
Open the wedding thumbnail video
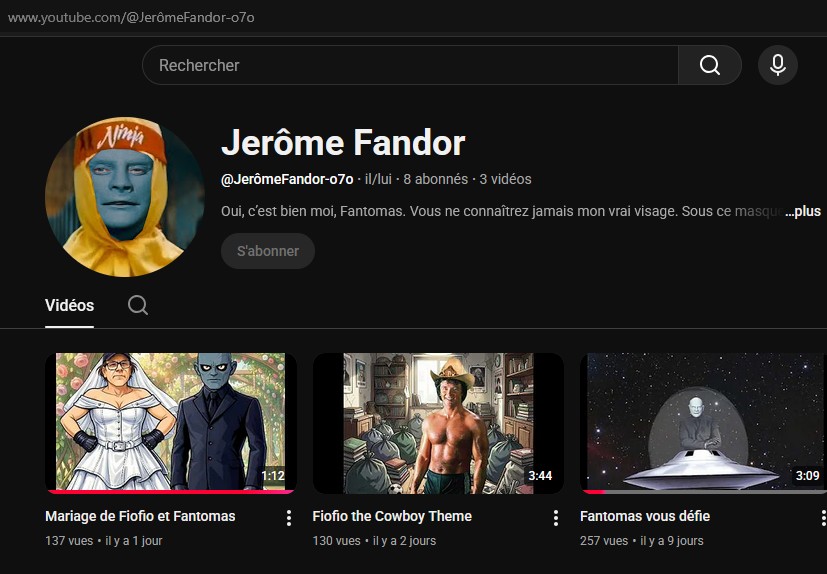pos(170,422)
